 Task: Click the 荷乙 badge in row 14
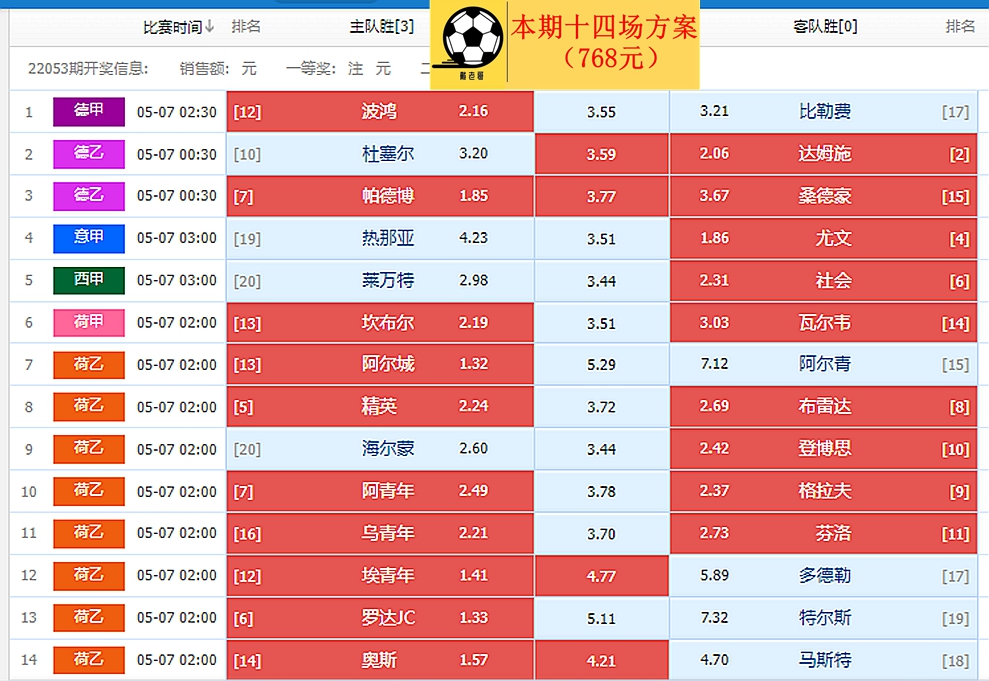pos(89,660)
